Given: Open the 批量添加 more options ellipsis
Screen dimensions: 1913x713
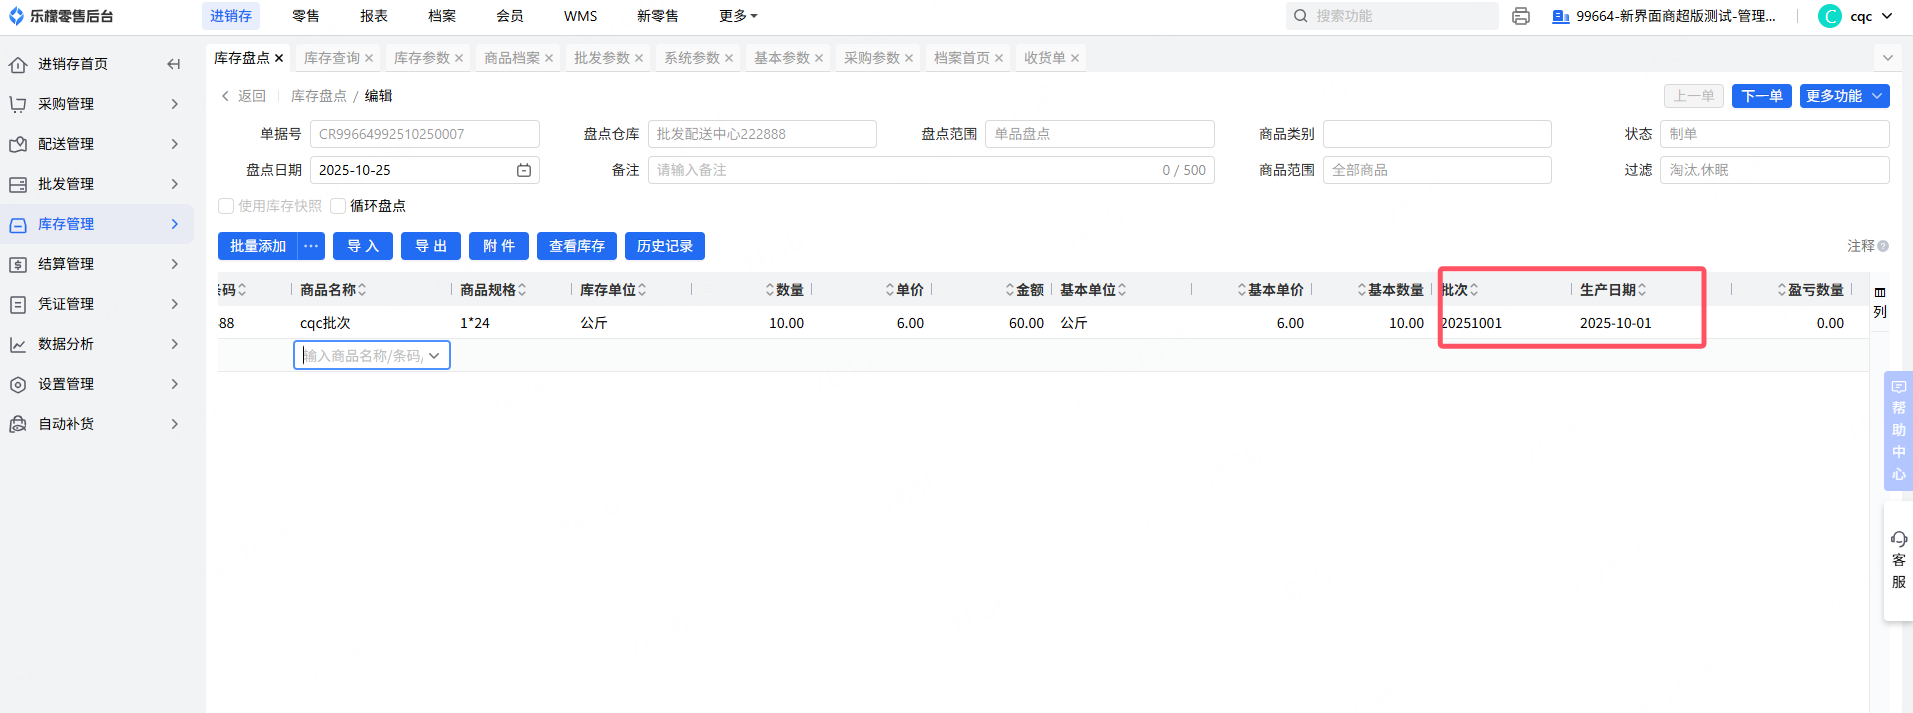Looking at the screenshot, I should point(311,246).
